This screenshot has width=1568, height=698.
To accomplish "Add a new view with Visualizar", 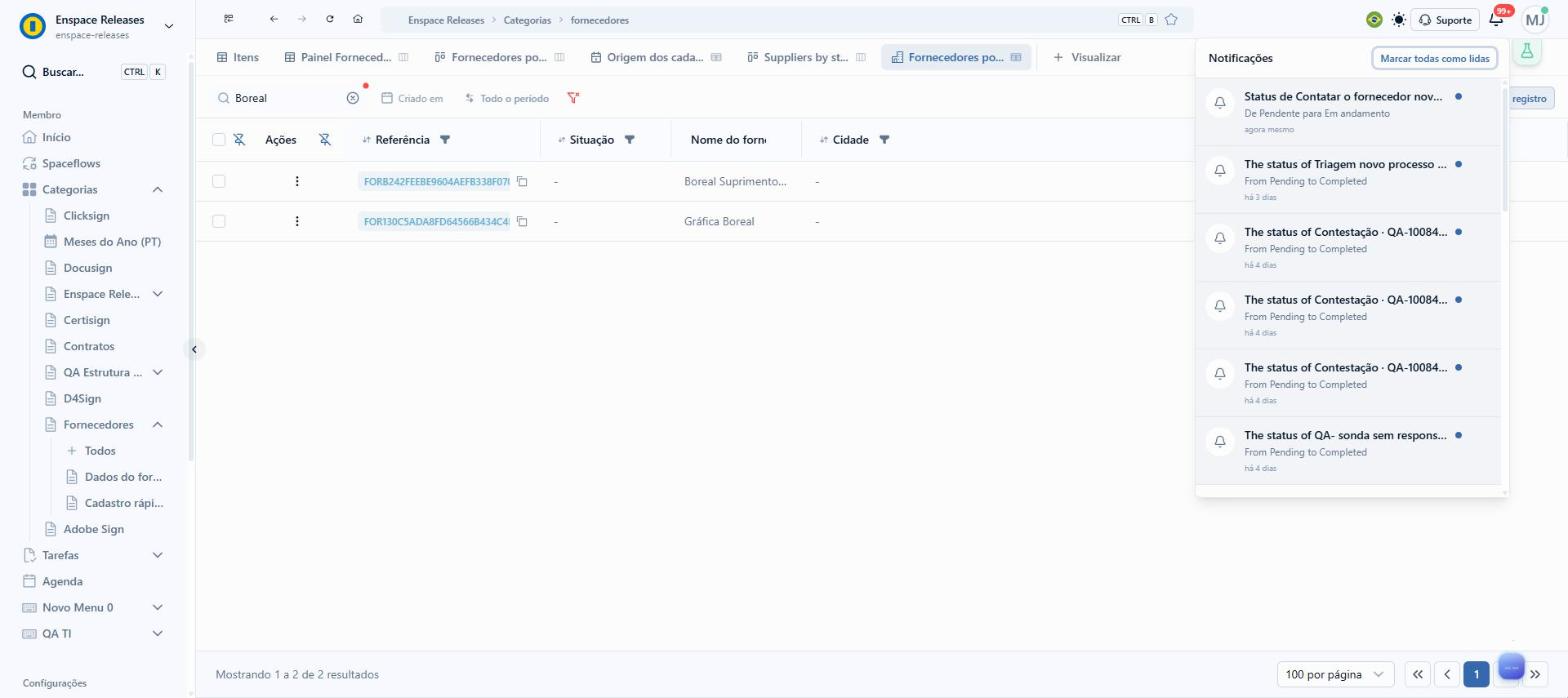I will pyautogui.click(x=1087, y=57).
